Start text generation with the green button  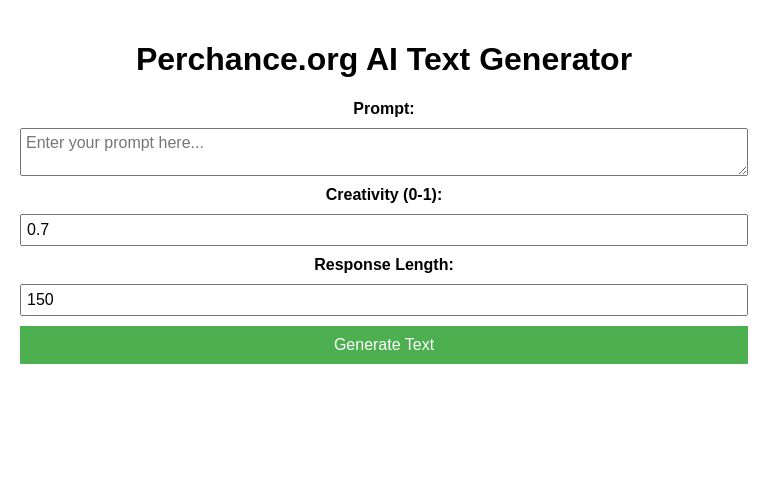click(x=384, y=345)
